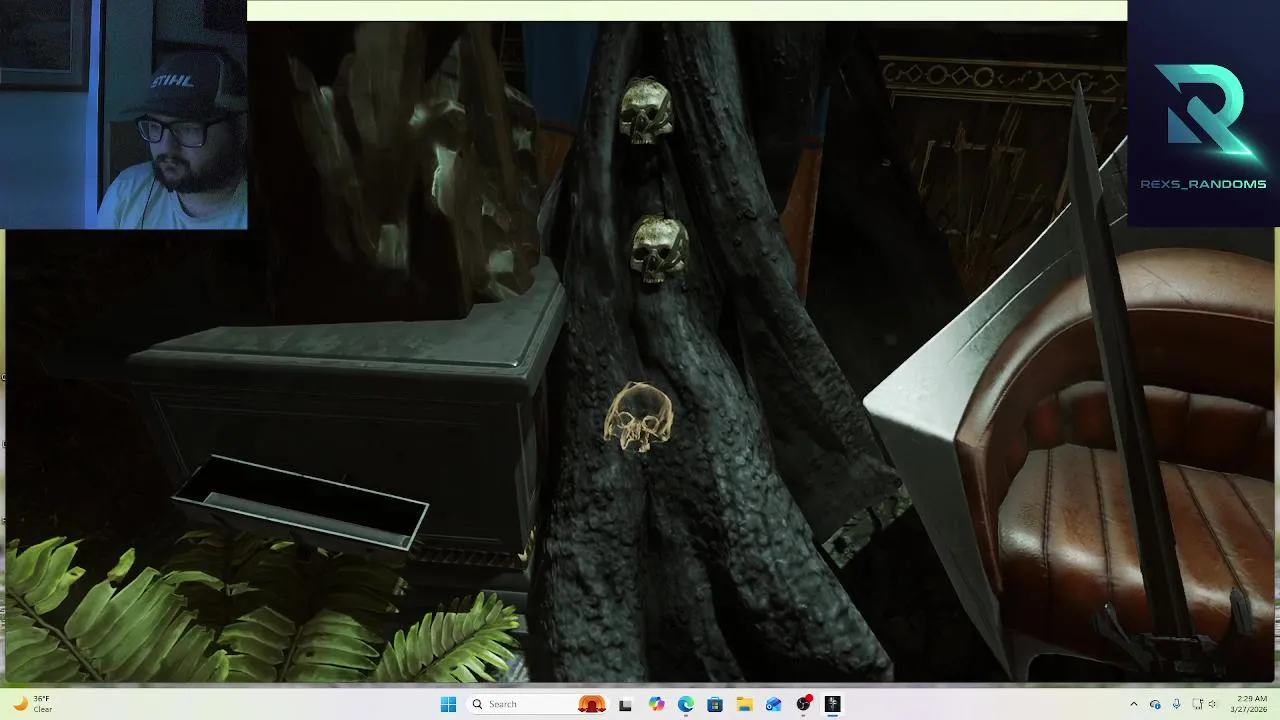Click the microphone tray icon
Image resolution: width=1280 pixels, height=720 pixels.
tap(1176, 704)
